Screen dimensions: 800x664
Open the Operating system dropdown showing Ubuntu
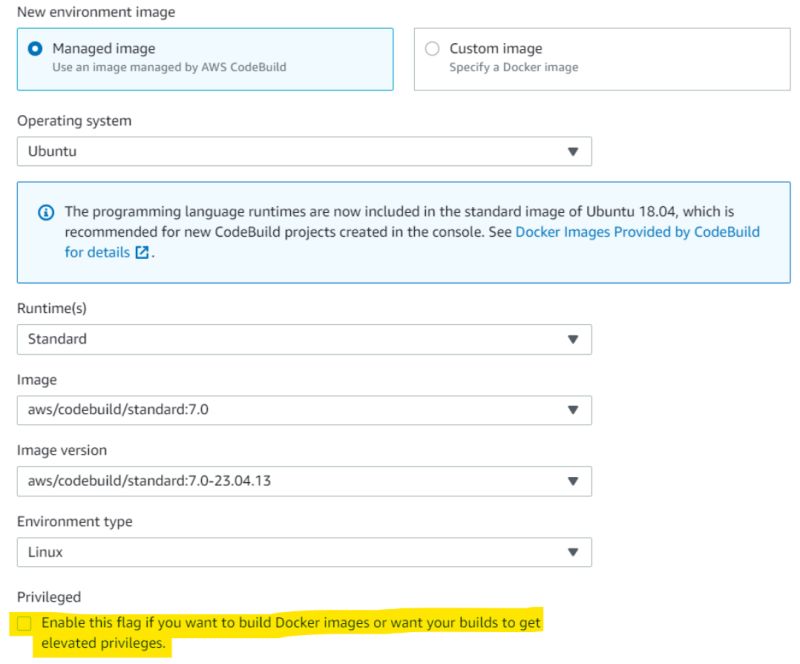click(x=304, y=151)
